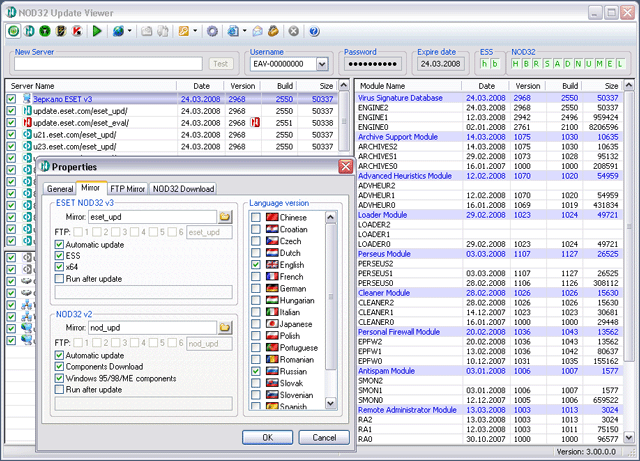640x461 pixels.
Task: Open dropdown arrow next to key icon
Action: (195, 31)
